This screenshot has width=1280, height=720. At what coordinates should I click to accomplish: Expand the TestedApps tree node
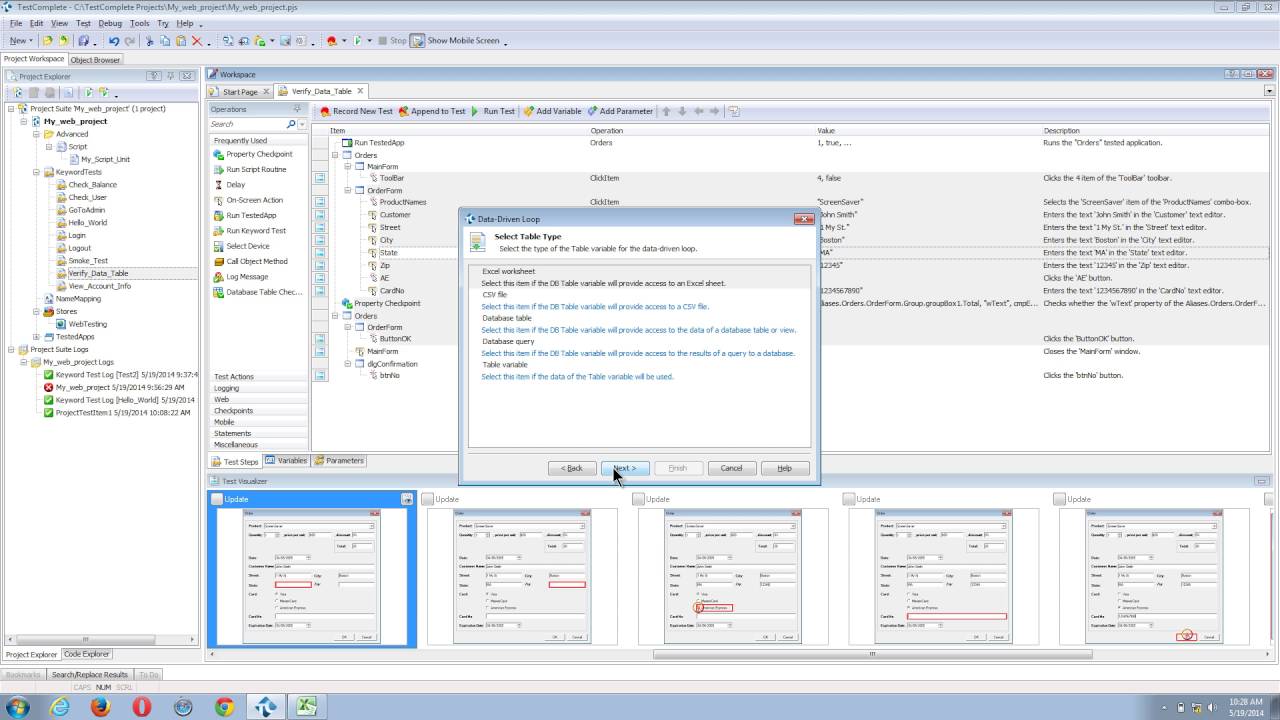(x=37, y=337)
